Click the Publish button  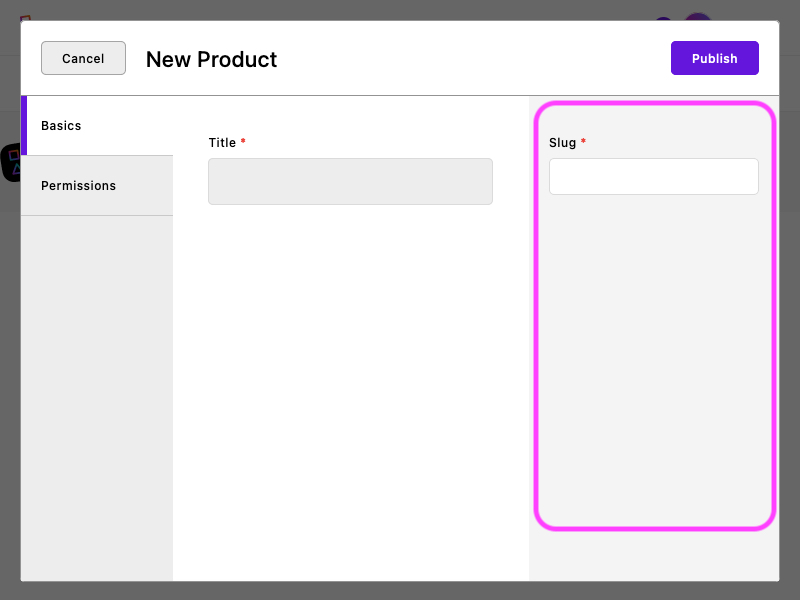pos(714,58)
